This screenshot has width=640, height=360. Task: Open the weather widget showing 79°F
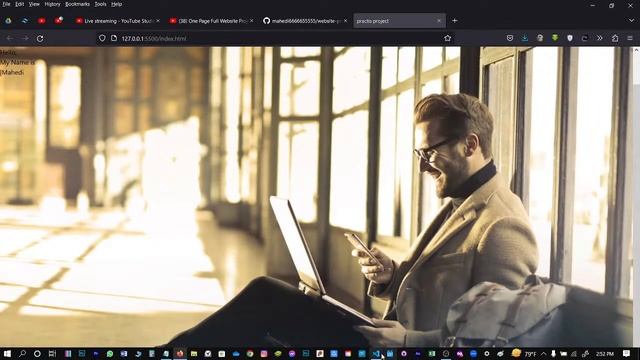pos(524,353)
